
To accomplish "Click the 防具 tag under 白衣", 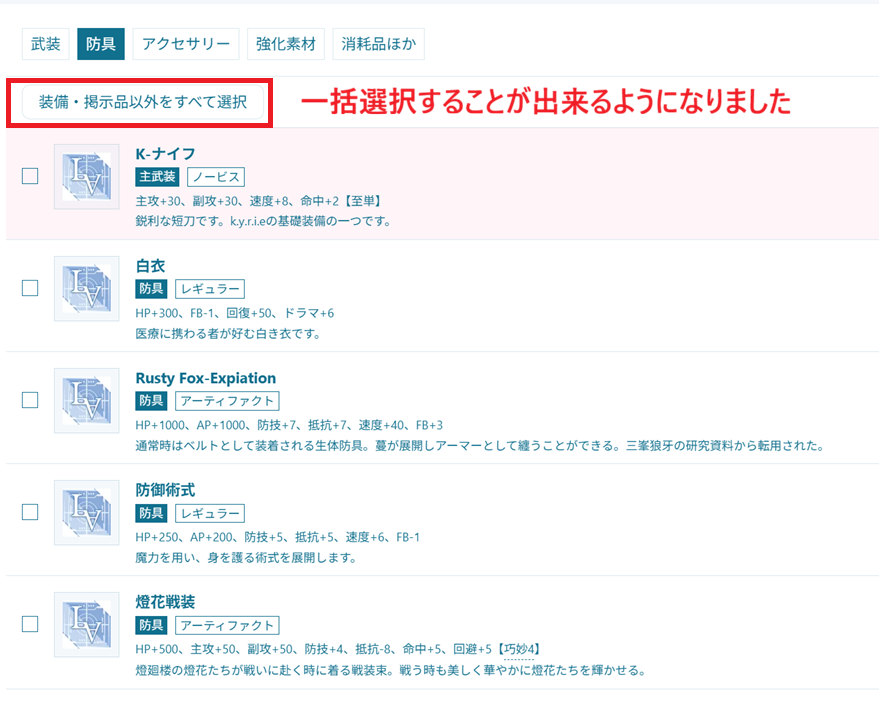I will point(151,289).
